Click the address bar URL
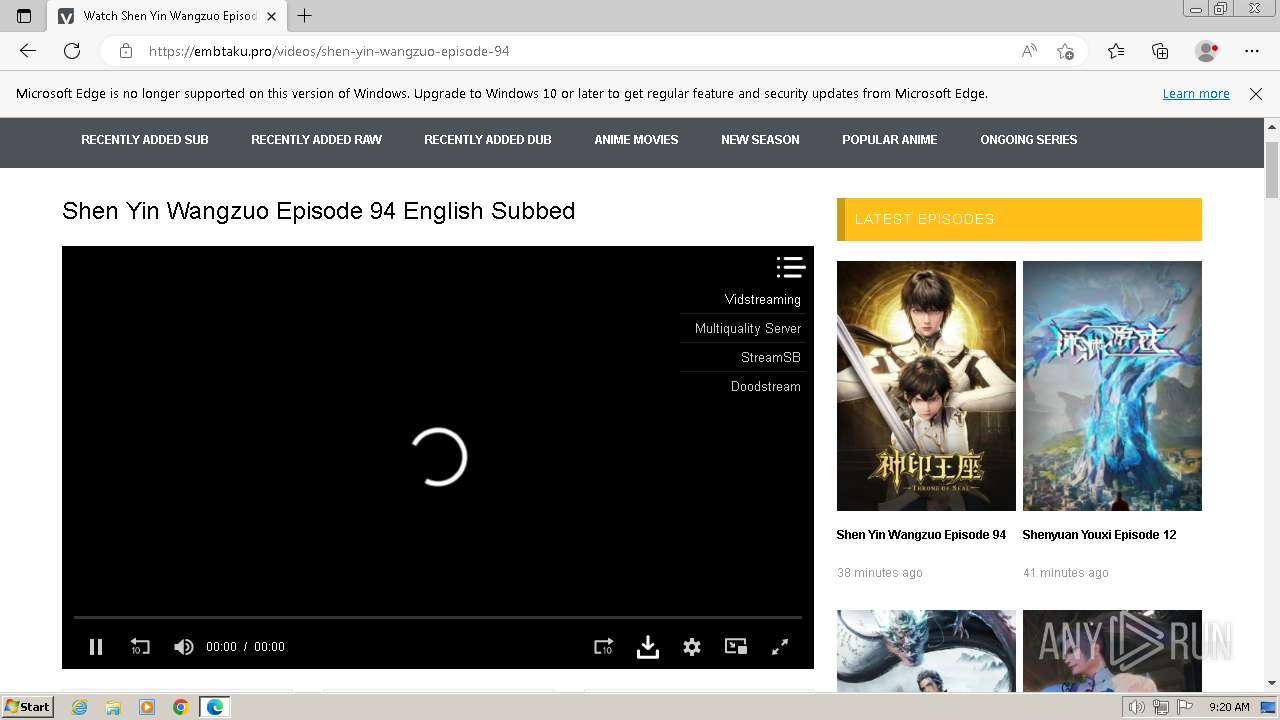 coord(329,51)
